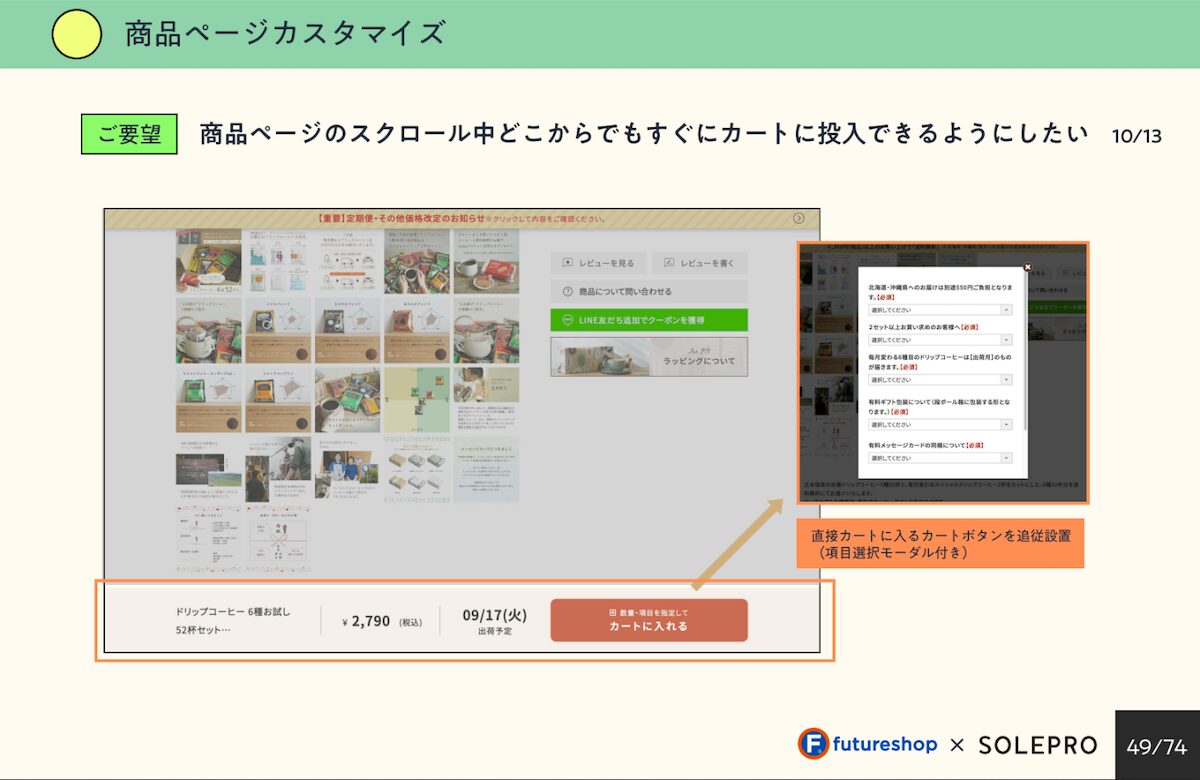This screenshot has height=780, width=1200.
Task: Click the futureshop logo
Action: pyautogui.click(x=867, y=744)
